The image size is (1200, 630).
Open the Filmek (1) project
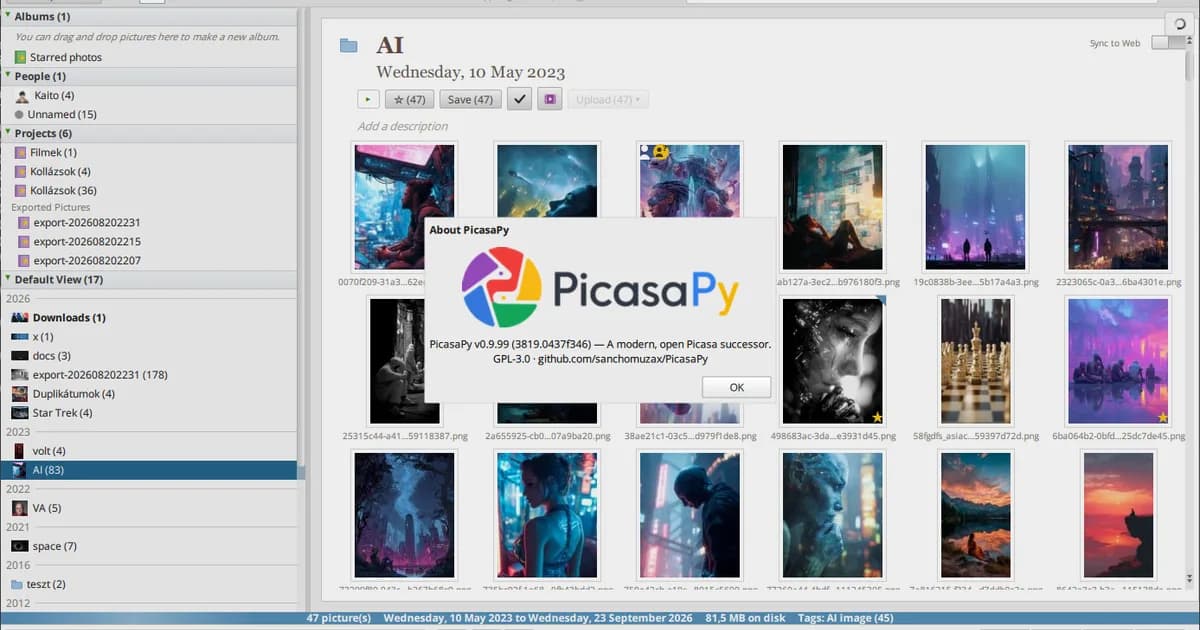53,152
